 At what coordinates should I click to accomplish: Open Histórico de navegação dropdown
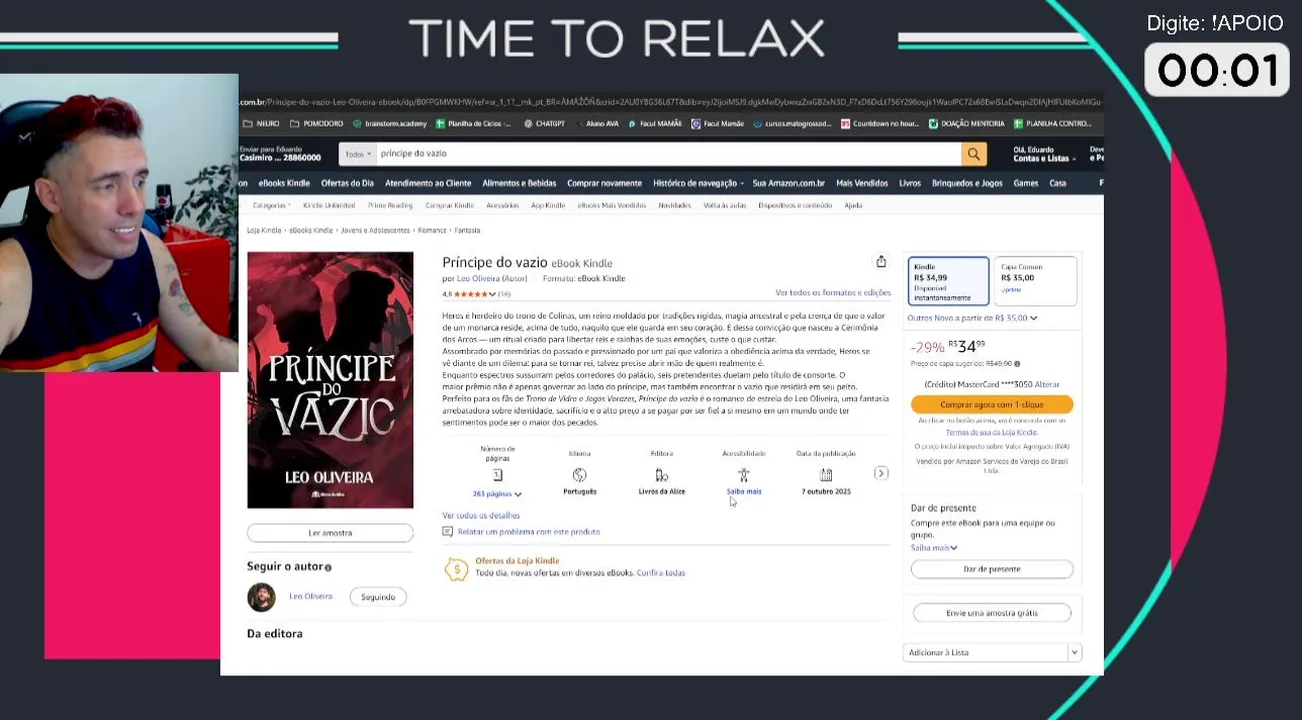coord(698,183)
